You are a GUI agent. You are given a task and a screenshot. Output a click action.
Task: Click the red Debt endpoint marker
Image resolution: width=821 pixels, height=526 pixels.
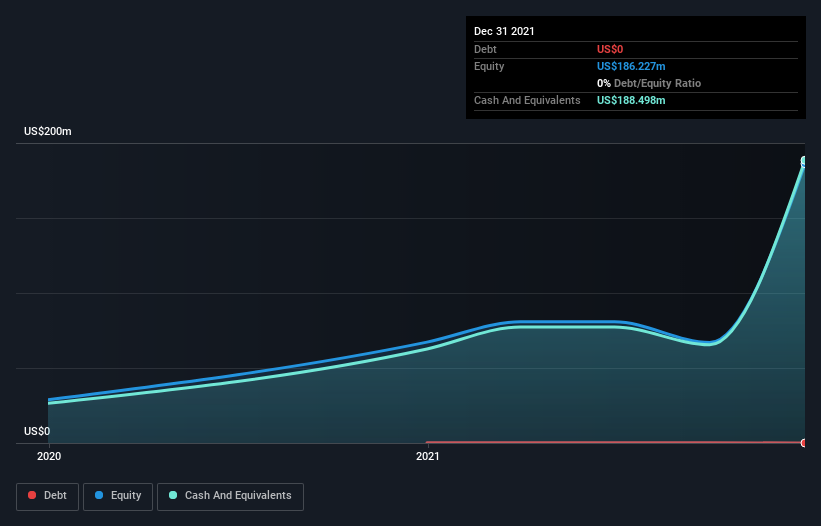pyautogui.click(x=804, y=443)
